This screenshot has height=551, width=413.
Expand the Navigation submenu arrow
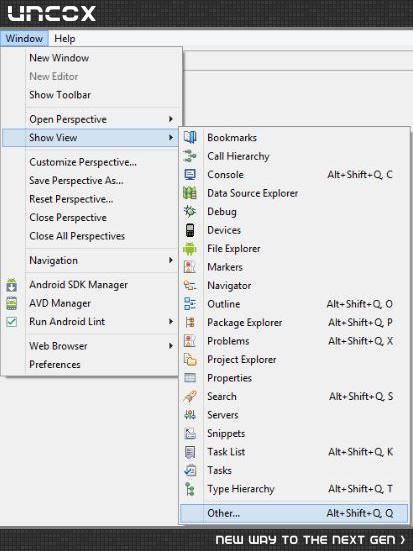coord(170,260)
